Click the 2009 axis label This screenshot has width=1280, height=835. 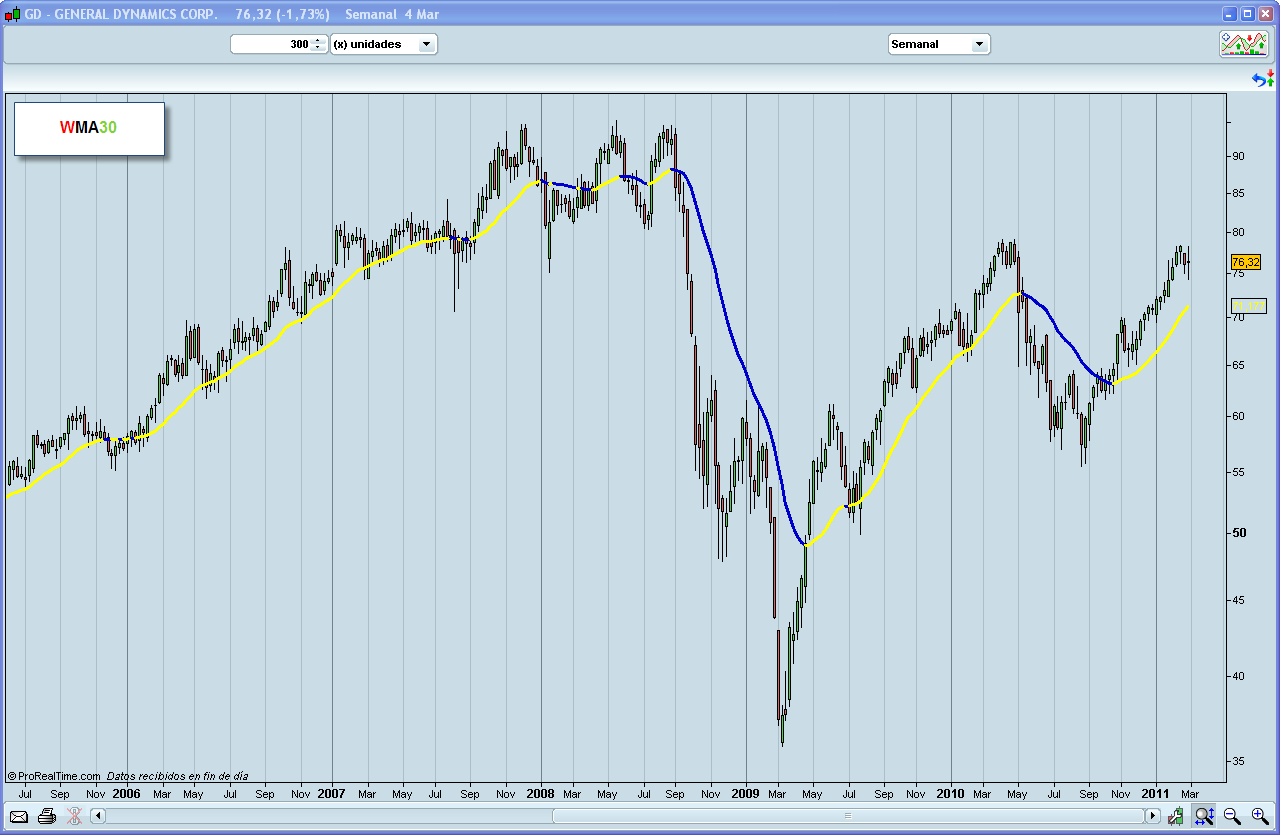click(746, 793)
